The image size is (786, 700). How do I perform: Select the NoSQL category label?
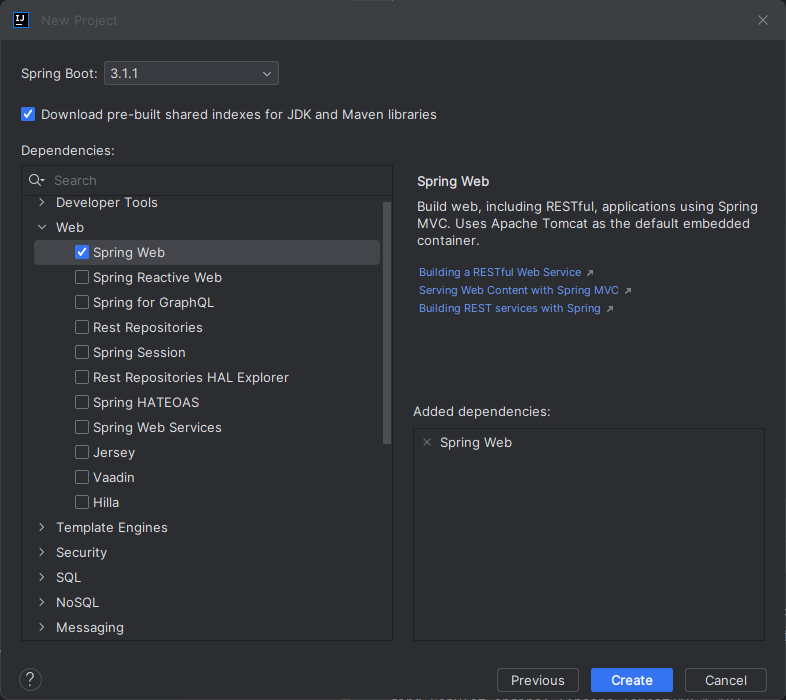77,602
